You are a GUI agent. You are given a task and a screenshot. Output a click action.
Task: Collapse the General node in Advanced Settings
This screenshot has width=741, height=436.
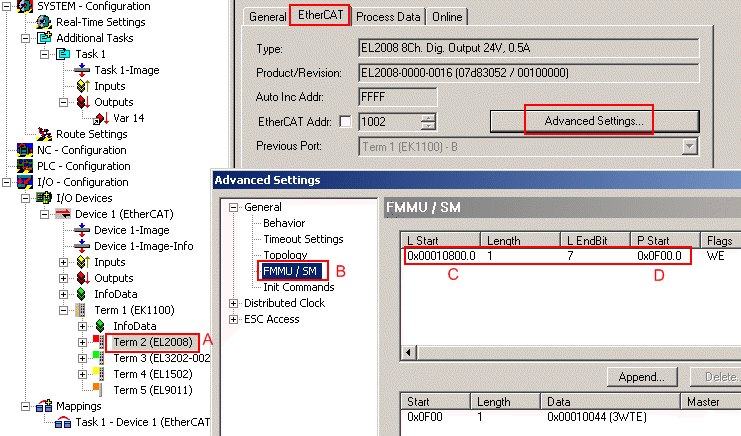click(x=233, y=207)
